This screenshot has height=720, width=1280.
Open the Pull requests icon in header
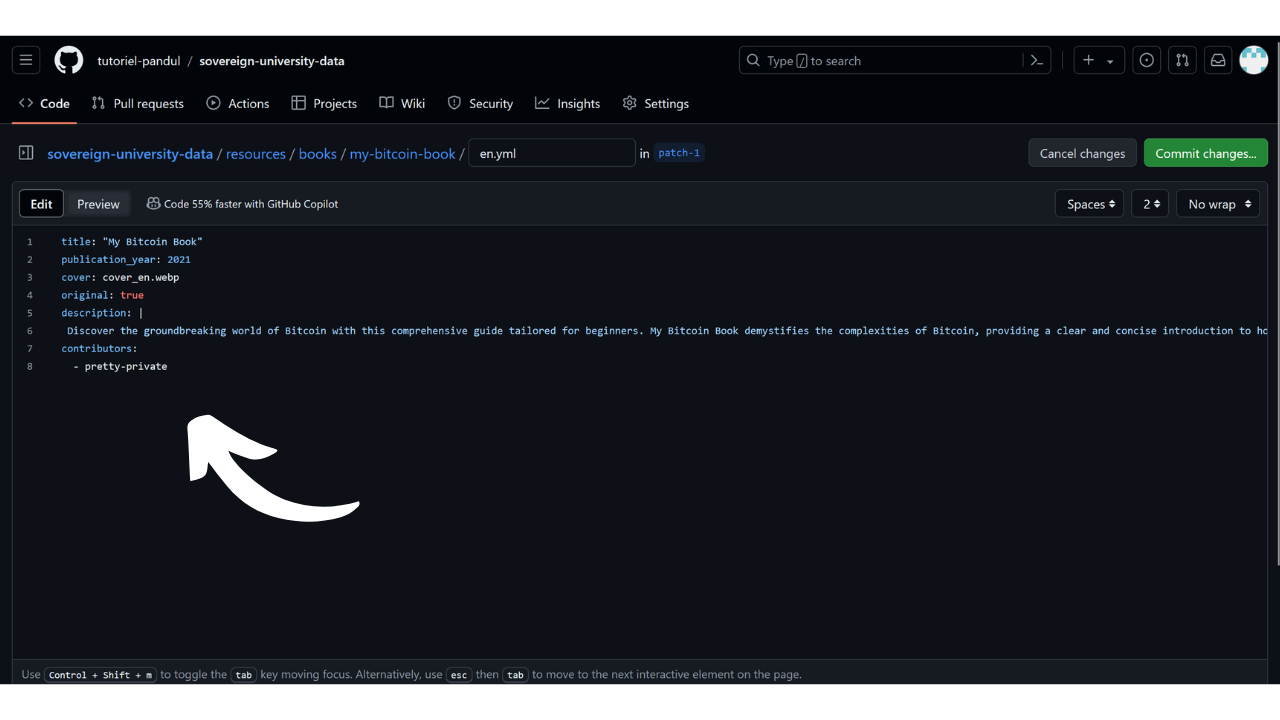[x=1182, y=60]
